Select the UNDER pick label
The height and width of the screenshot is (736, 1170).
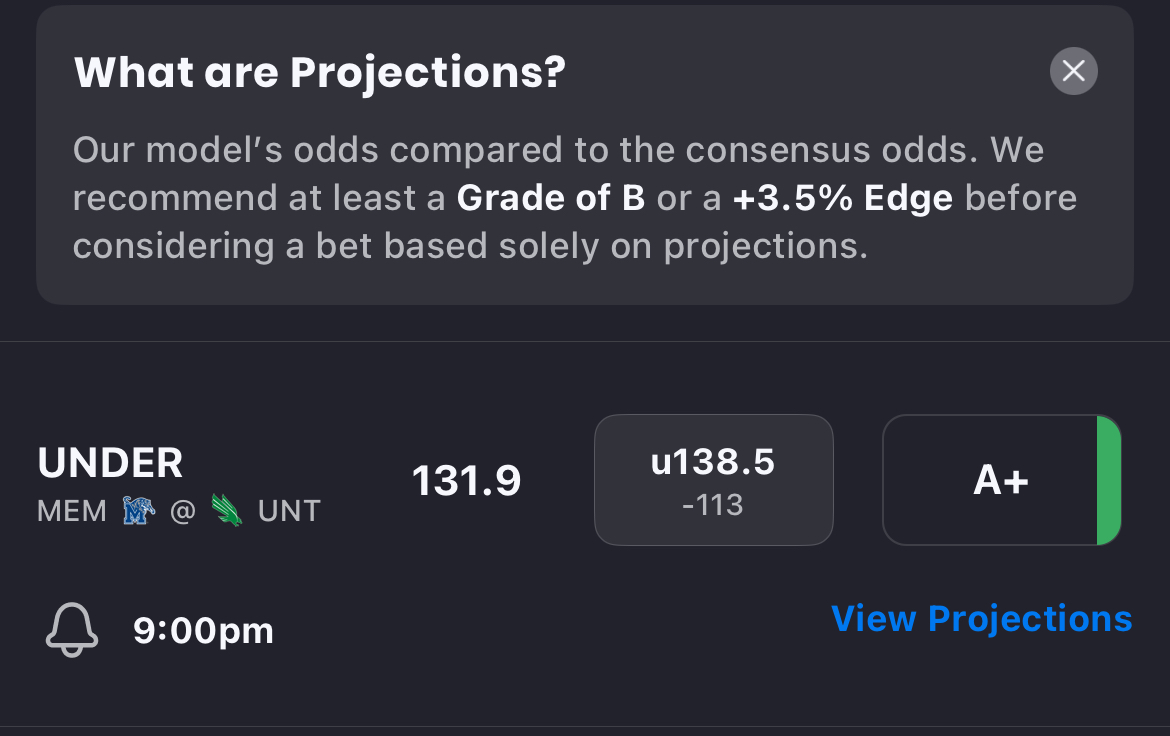point(110,463)
